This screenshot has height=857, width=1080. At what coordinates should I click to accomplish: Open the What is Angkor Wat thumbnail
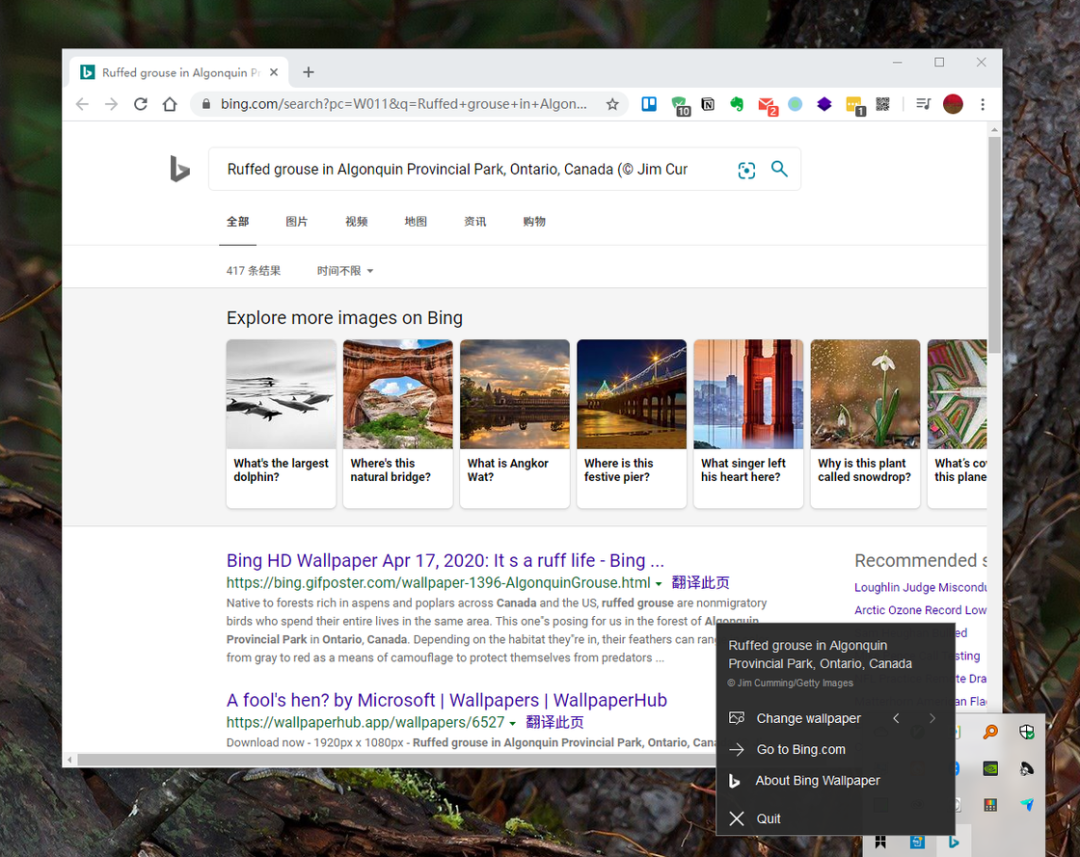click(x=514, y=423)
